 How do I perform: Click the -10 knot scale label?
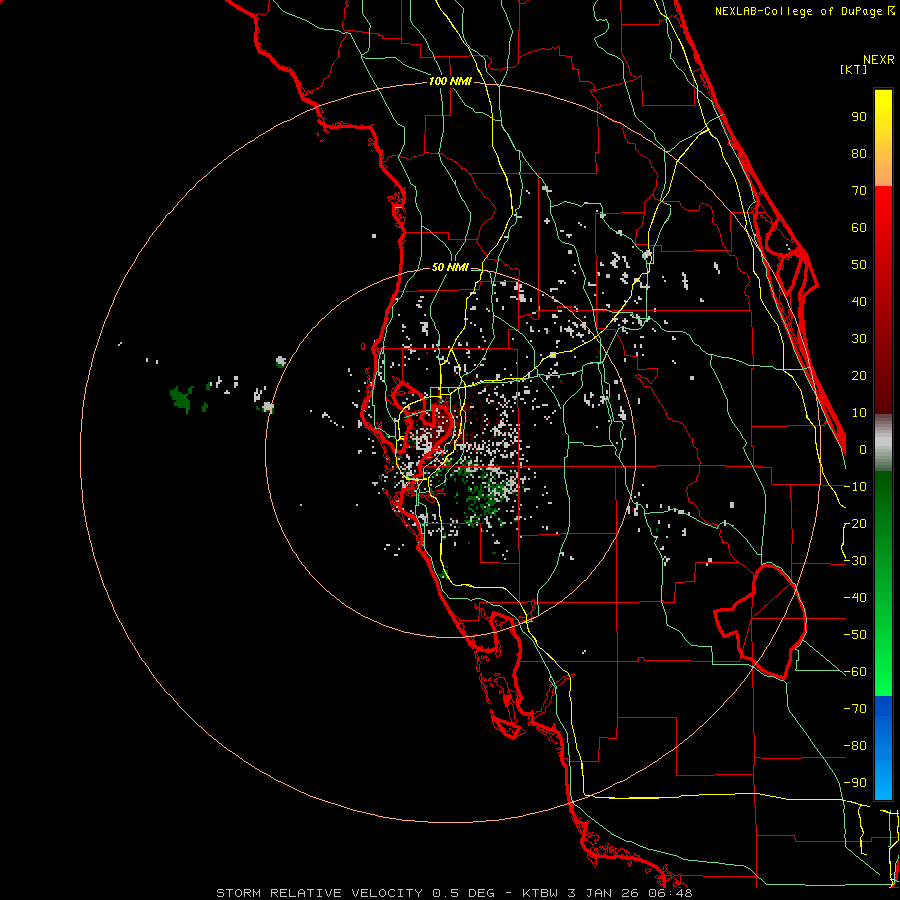(856, 487)
